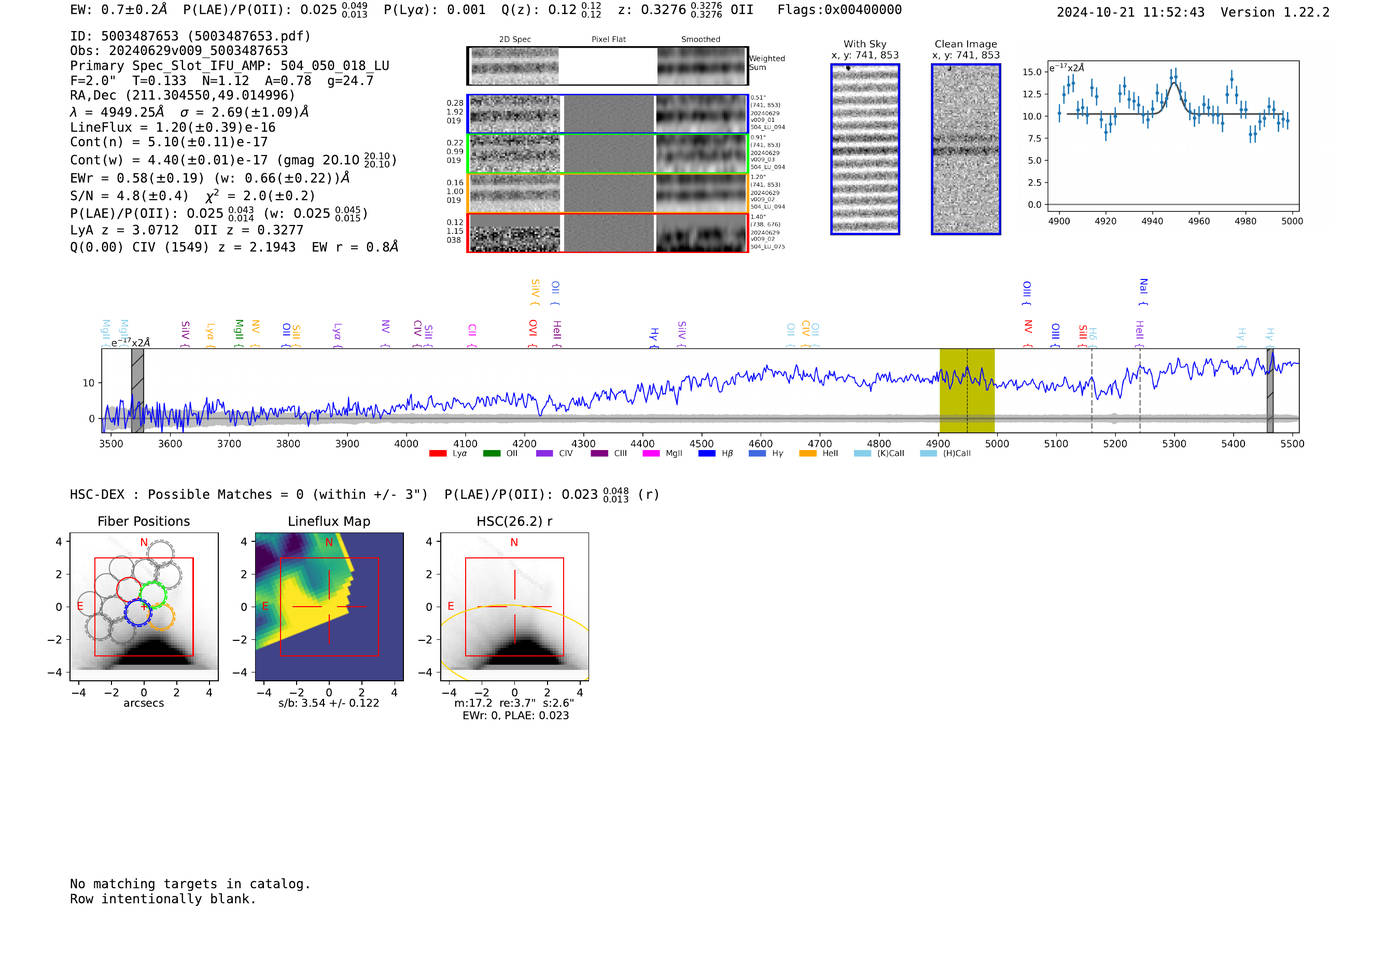Click the green OII legend swatch

coord(491,453)
